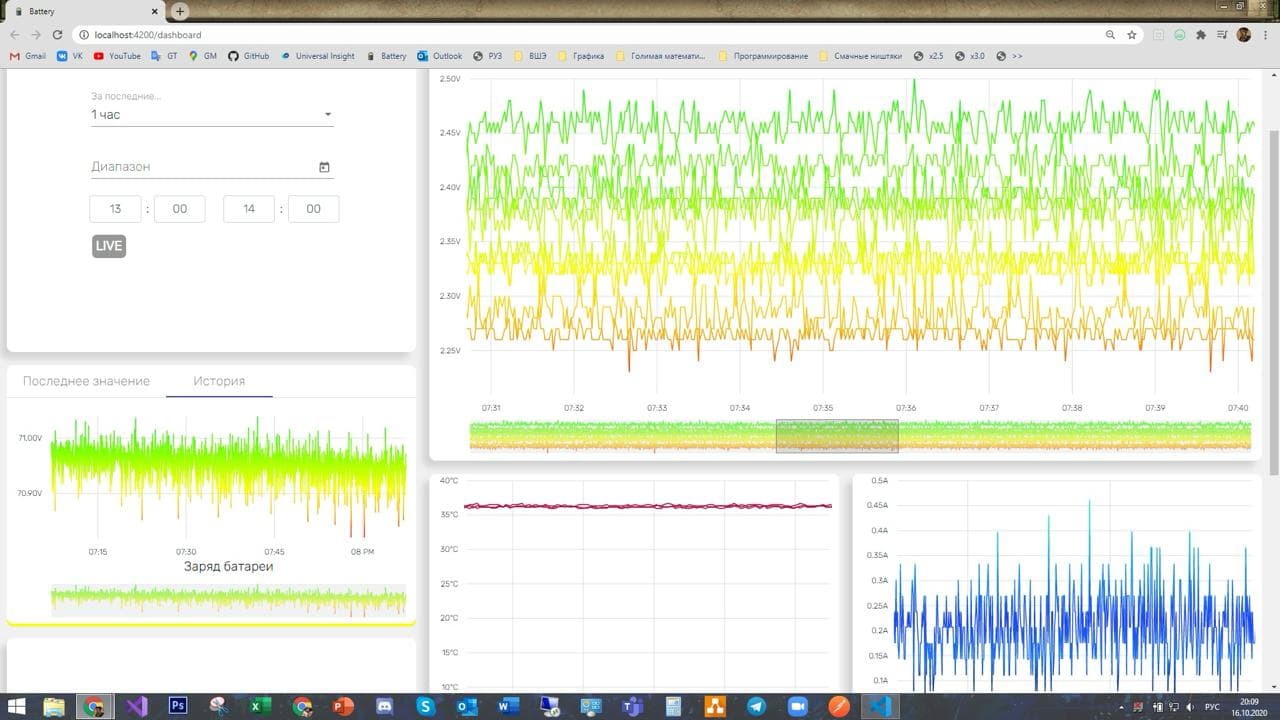The height and width of the screenshot is (720, 1280).
Task: Click the zoom magnifier icon in address bar
Action: [x=1110, y=34]
